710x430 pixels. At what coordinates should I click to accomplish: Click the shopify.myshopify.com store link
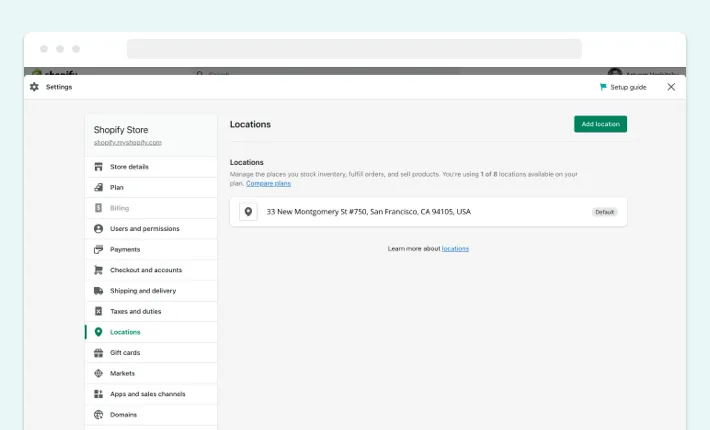click(128, 143)
